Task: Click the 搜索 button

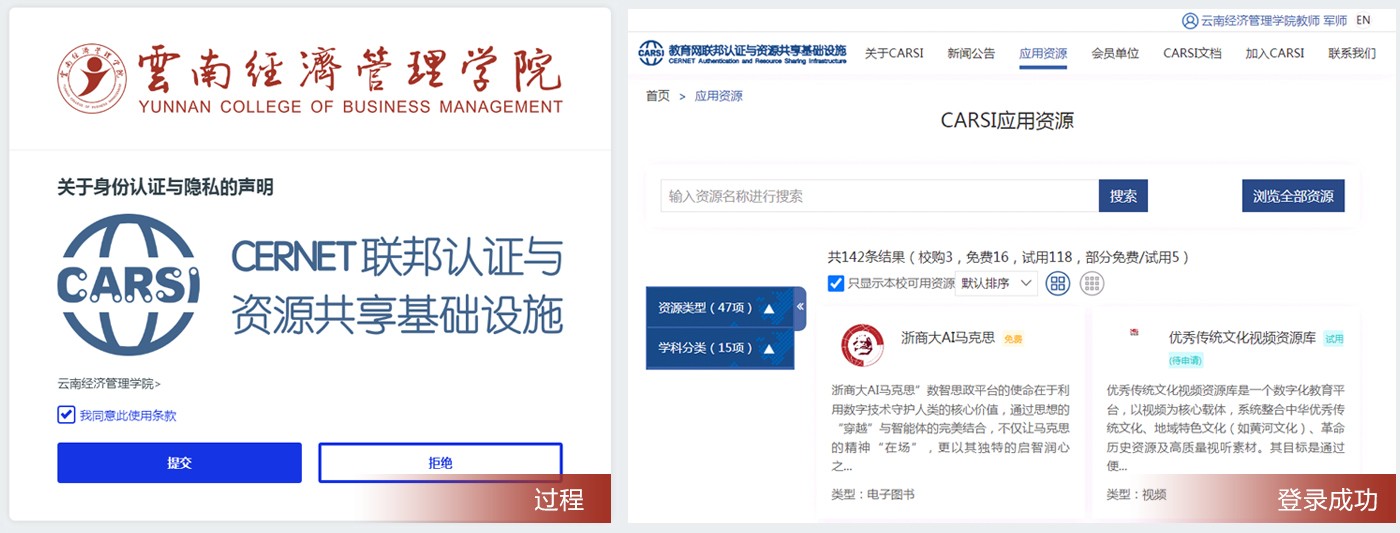Action: click(x=1123, y=196)
